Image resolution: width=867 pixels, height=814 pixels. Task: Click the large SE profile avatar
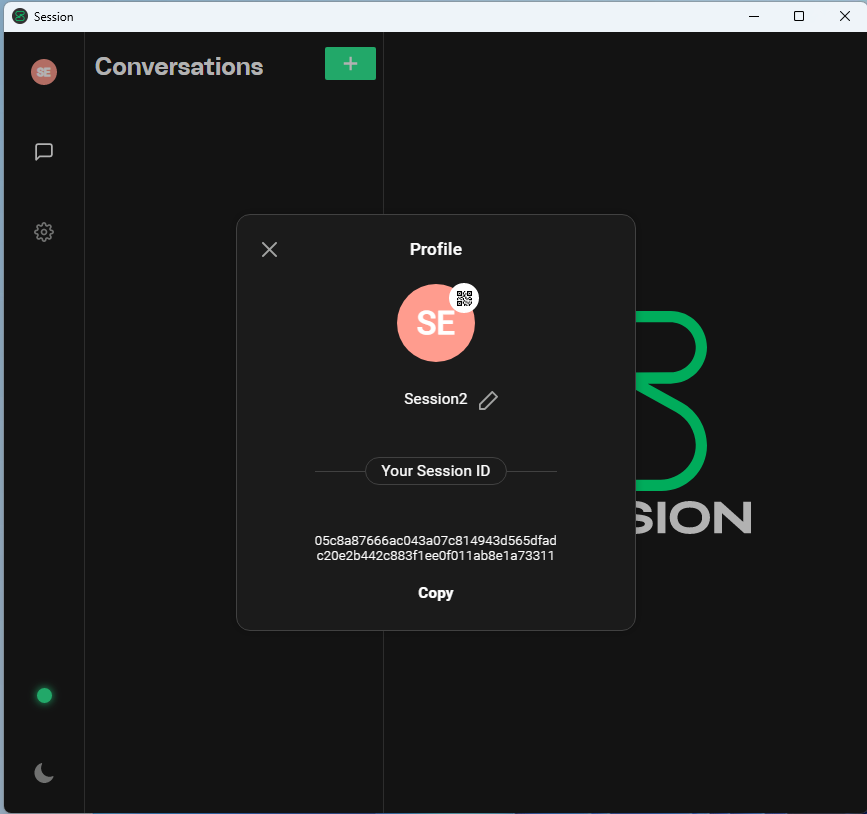point(436,323)
